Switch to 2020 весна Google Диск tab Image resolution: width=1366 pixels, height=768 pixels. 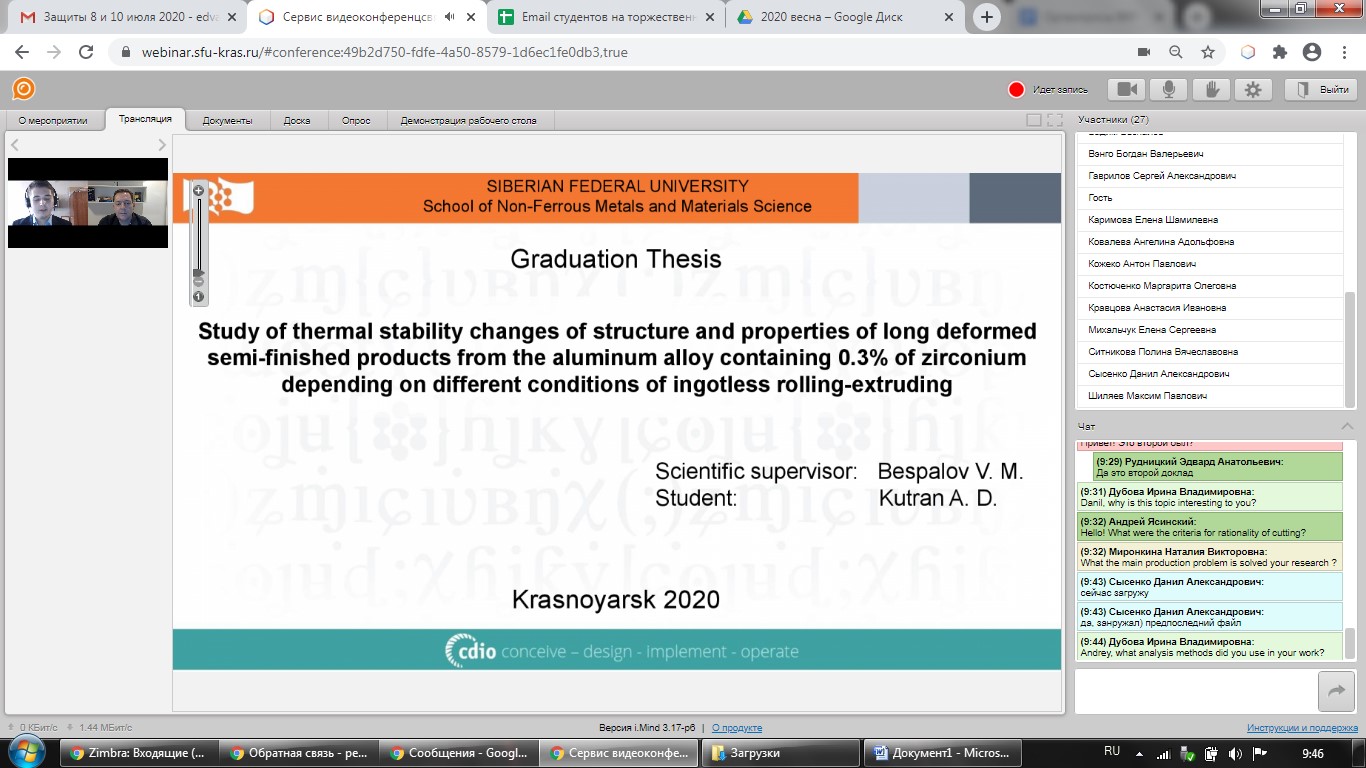point(843,17)
